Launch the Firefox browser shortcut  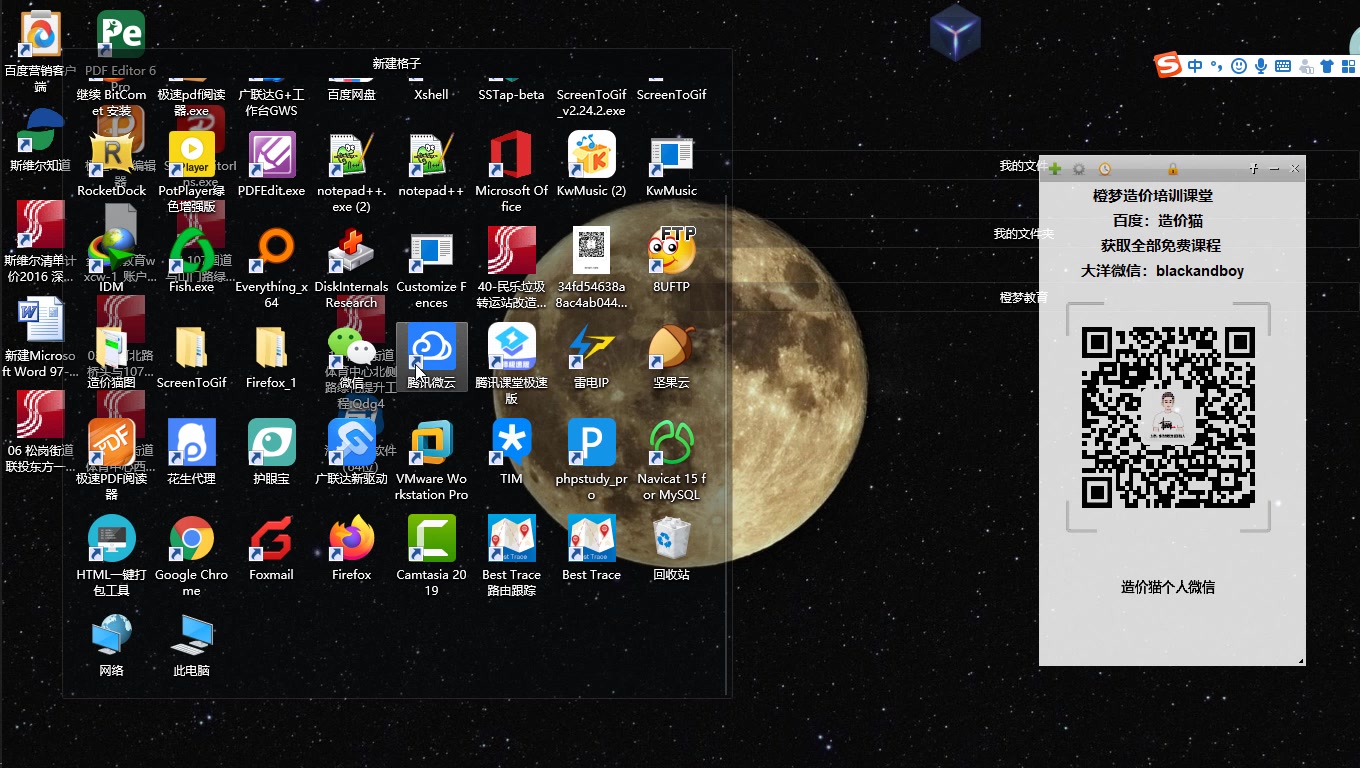tap(352, 548)
